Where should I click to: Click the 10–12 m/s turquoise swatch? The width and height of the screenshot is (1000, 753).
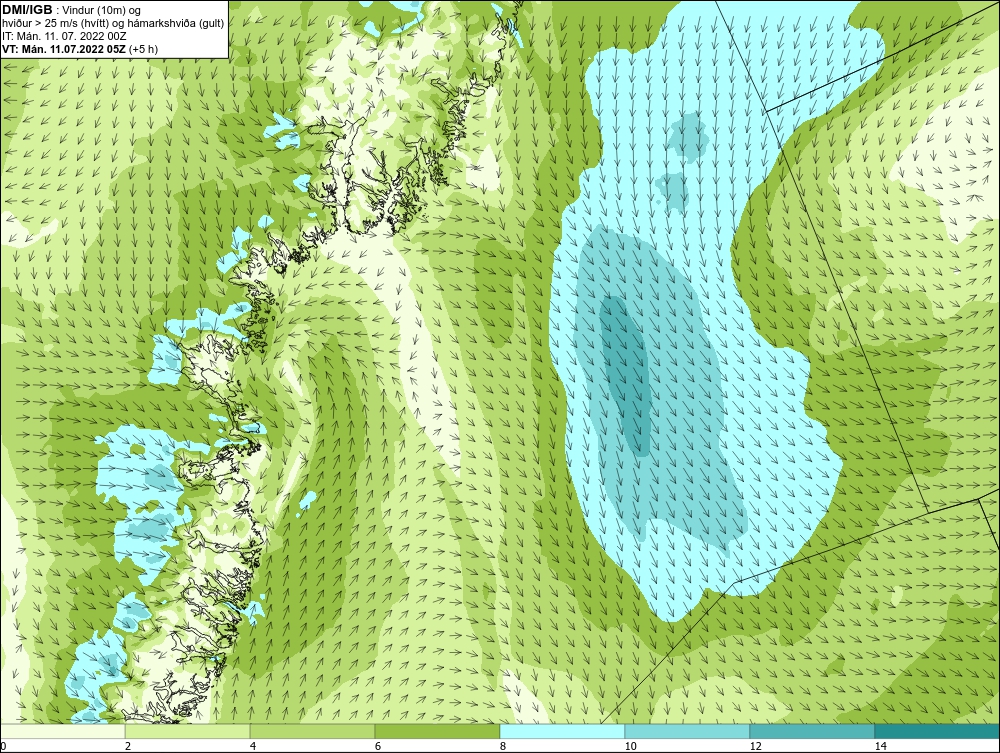(x=688, y=731)
